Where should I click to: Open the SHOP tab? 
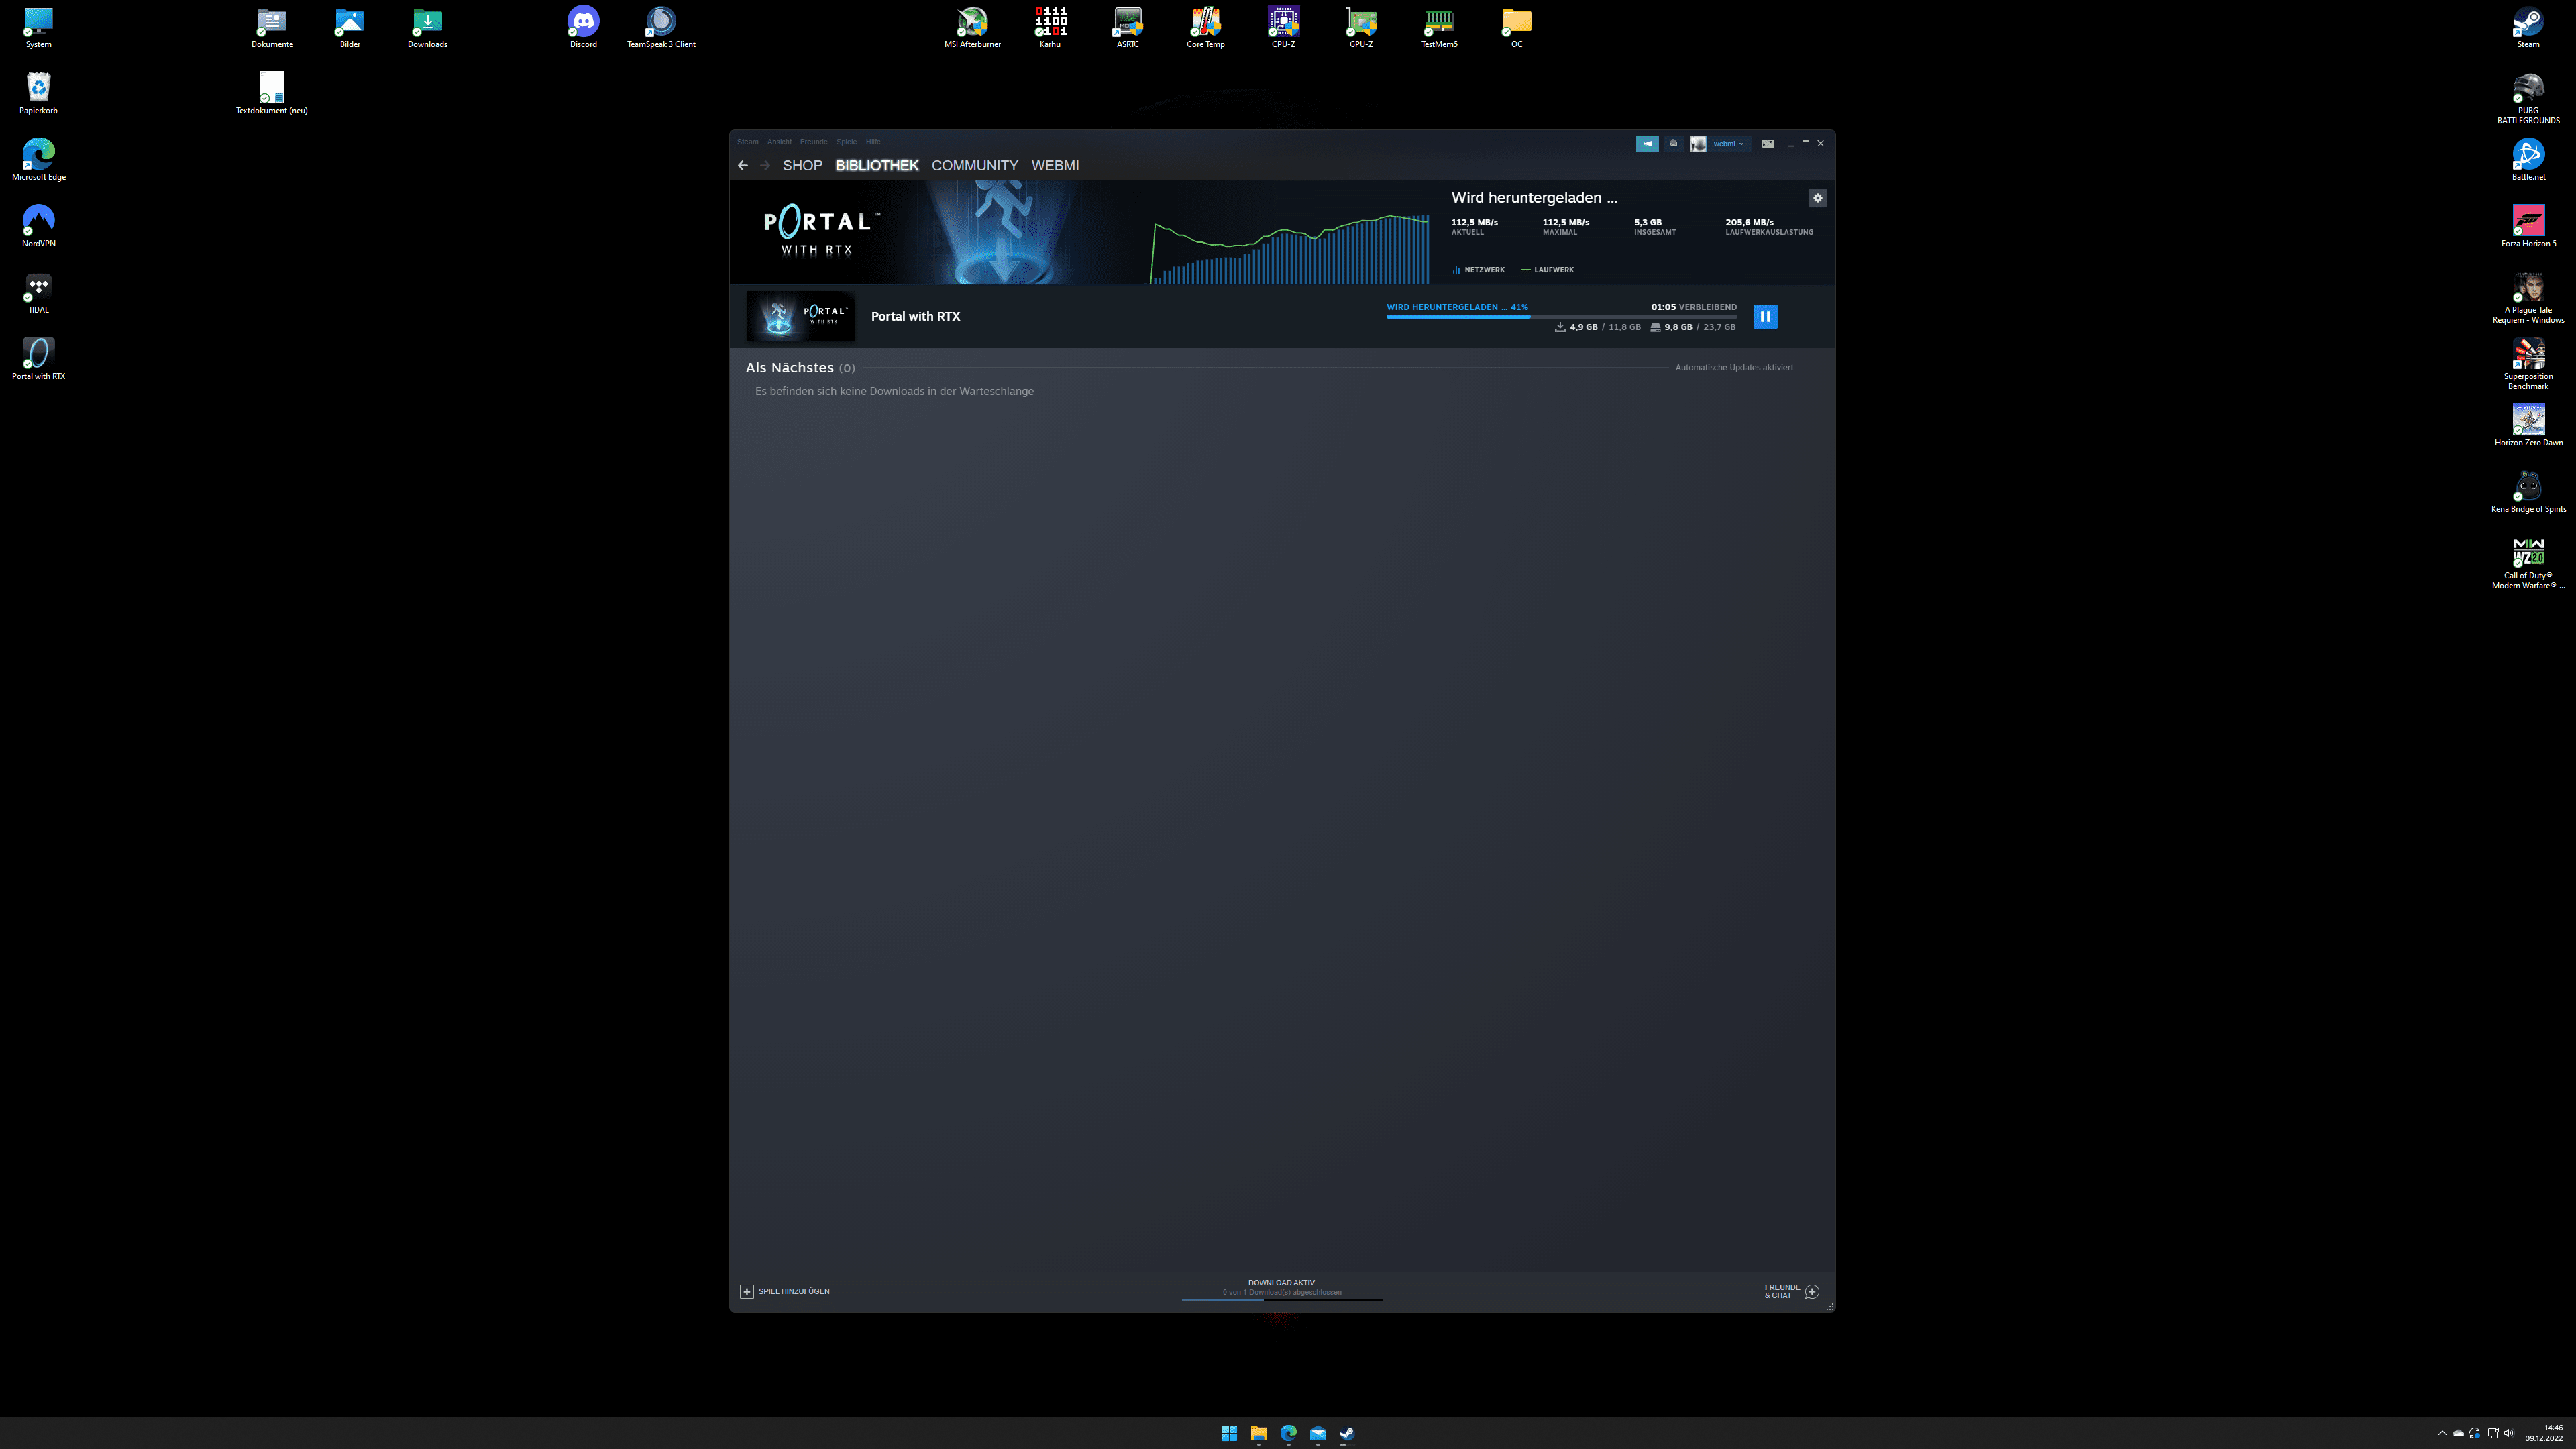point(802,166)
